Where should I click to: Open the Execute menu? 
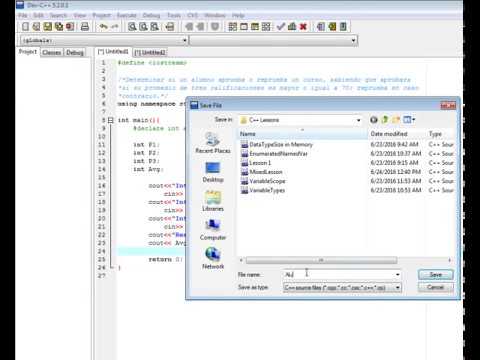tap(127, 15)
